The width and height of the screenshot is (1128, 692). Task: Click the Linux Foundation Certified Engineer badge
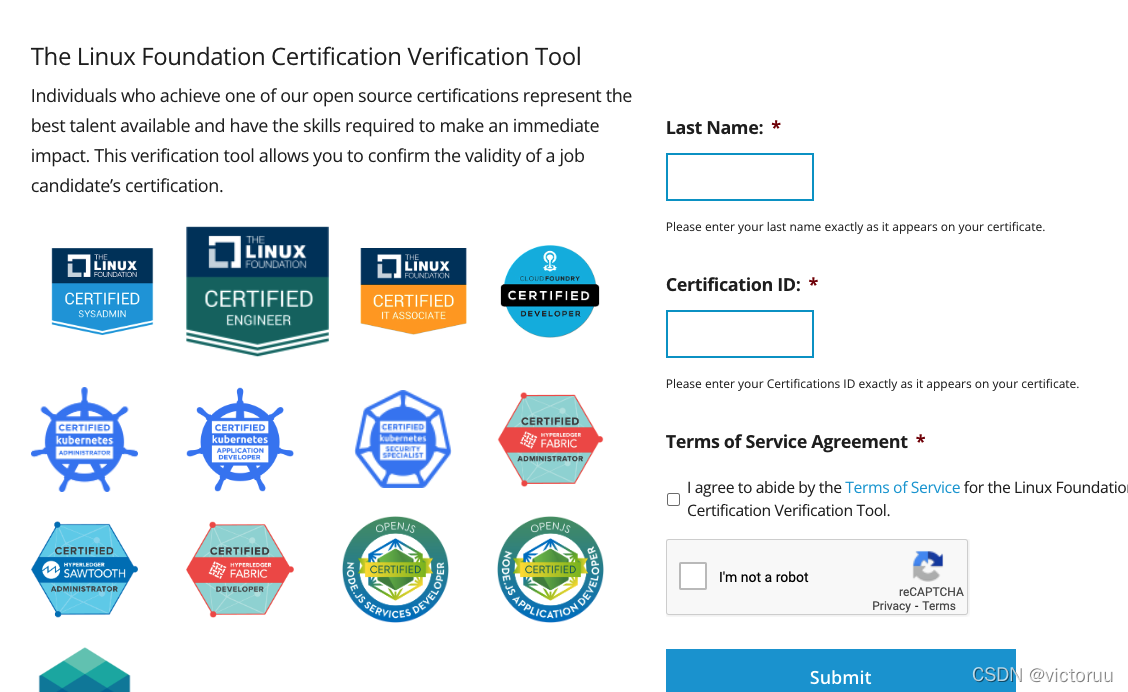point(258,291)
